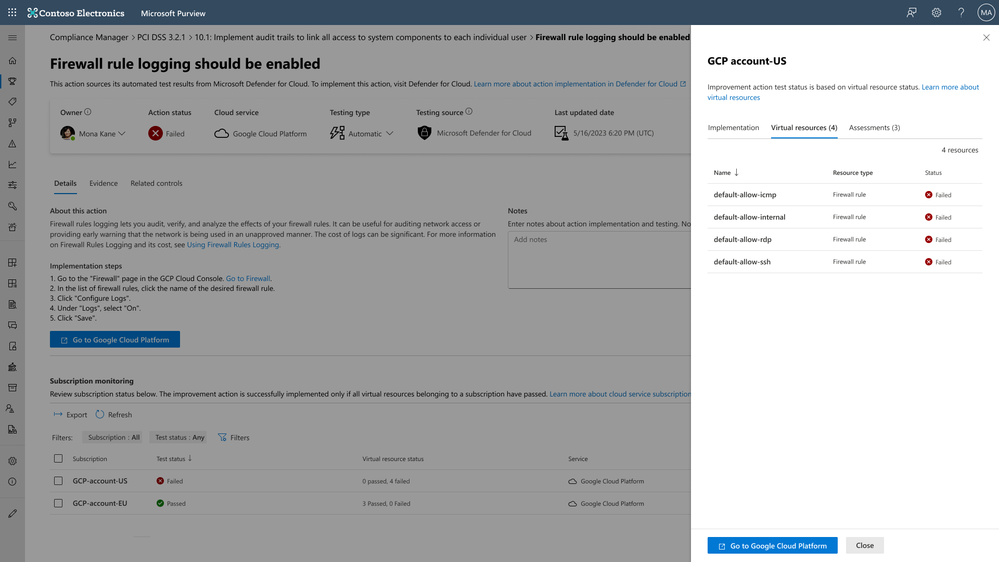
Task: Open the app launcher waffle icon
Action: tap(12, 13)
